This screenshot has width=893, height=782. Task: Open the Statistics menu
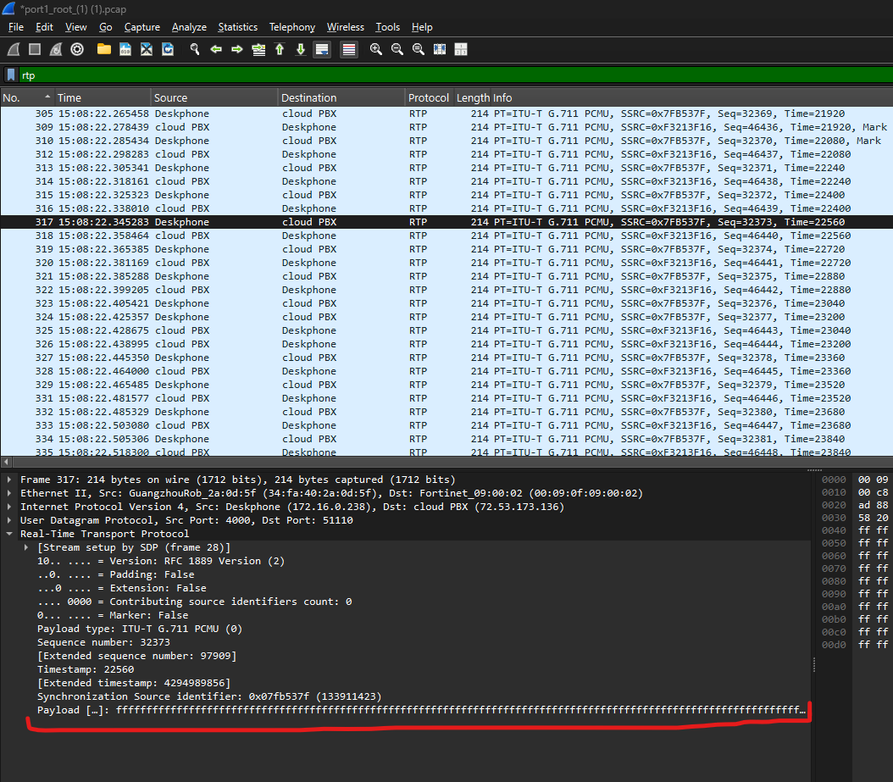tap(237, 27)
